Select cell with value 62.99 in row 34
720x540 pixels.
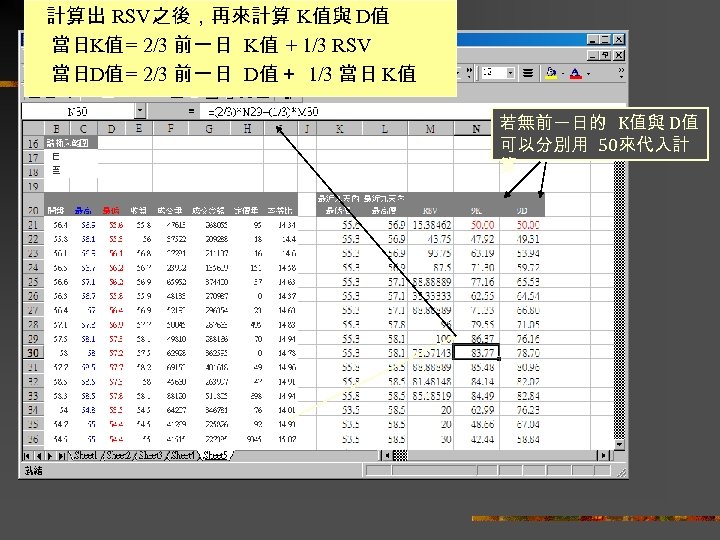click(476, 410)
